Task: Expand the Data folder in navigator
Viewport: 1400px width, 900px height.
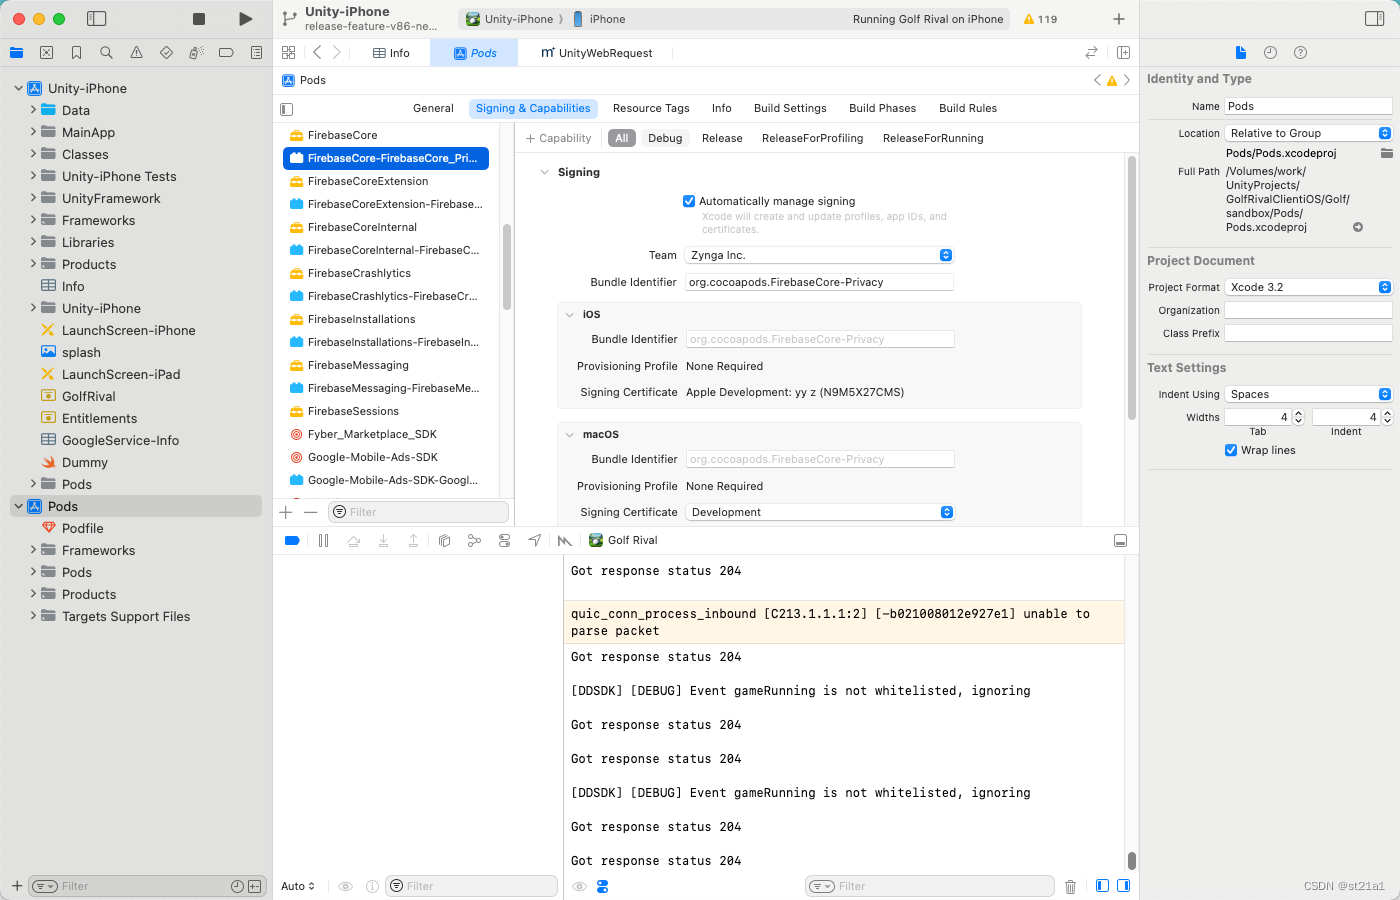Action: click(33, 110)
